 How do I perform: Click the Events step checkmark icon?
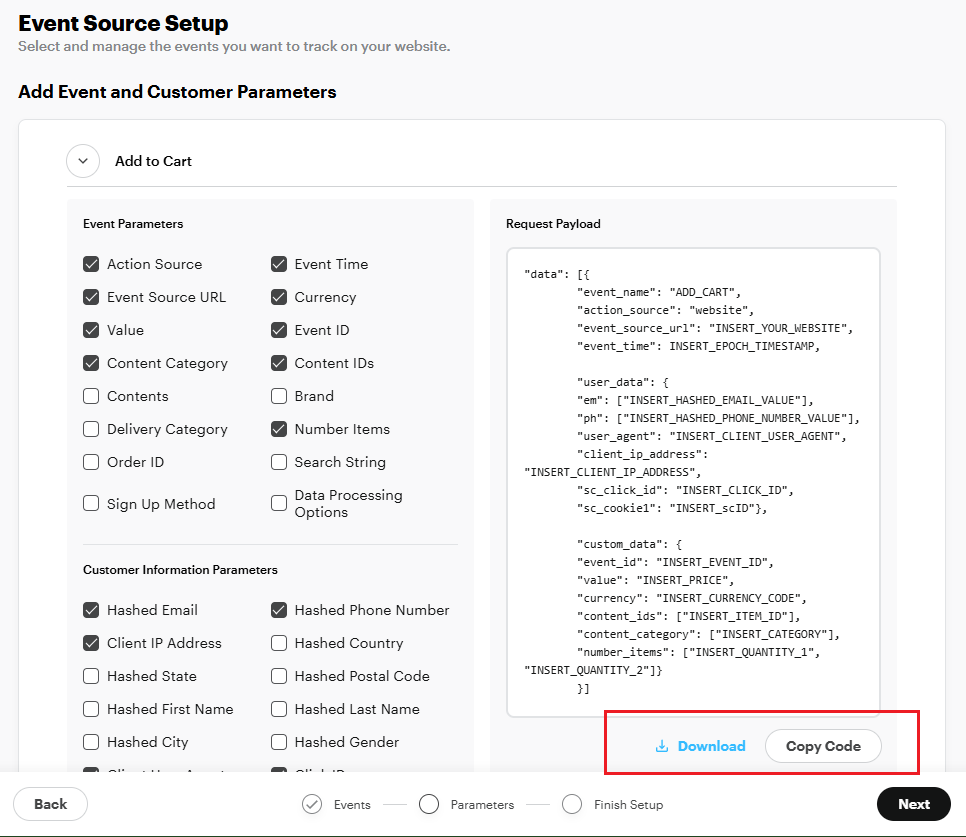pyautogui.click(x=312, y=804)
